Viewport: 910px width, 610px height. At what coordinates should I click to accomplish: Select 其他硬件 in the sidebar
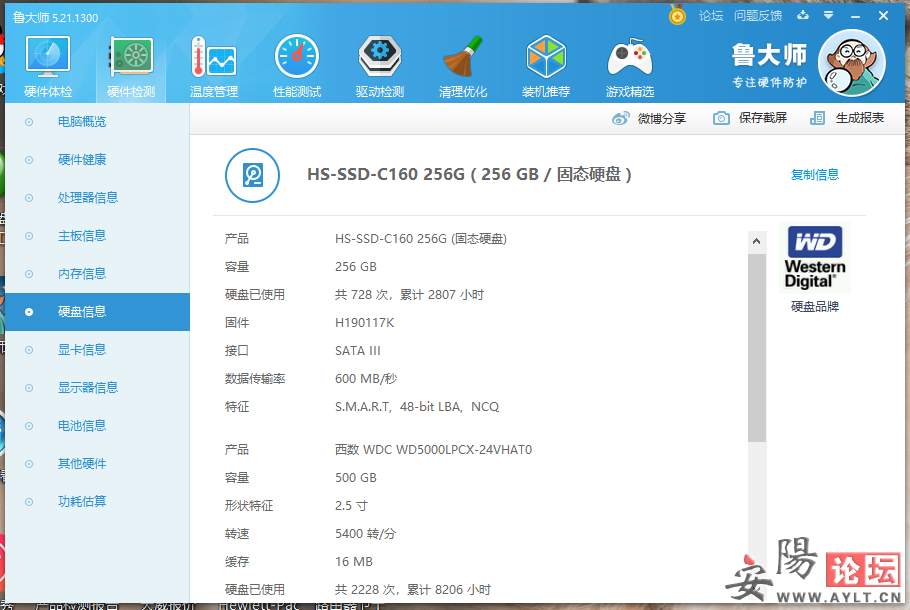point(82,464)
